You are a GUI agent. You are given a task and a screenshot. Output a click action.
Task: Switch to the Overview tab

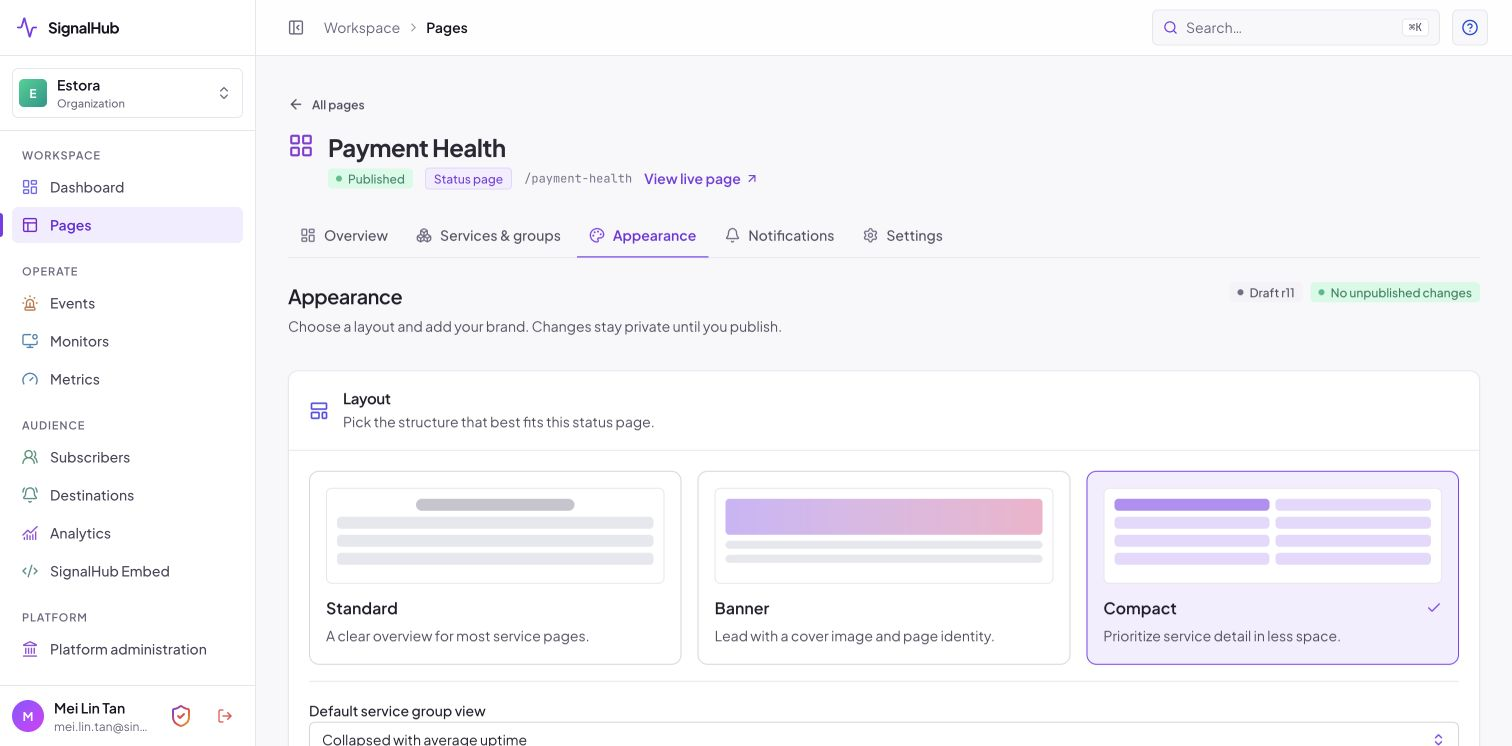coord(344,236)
